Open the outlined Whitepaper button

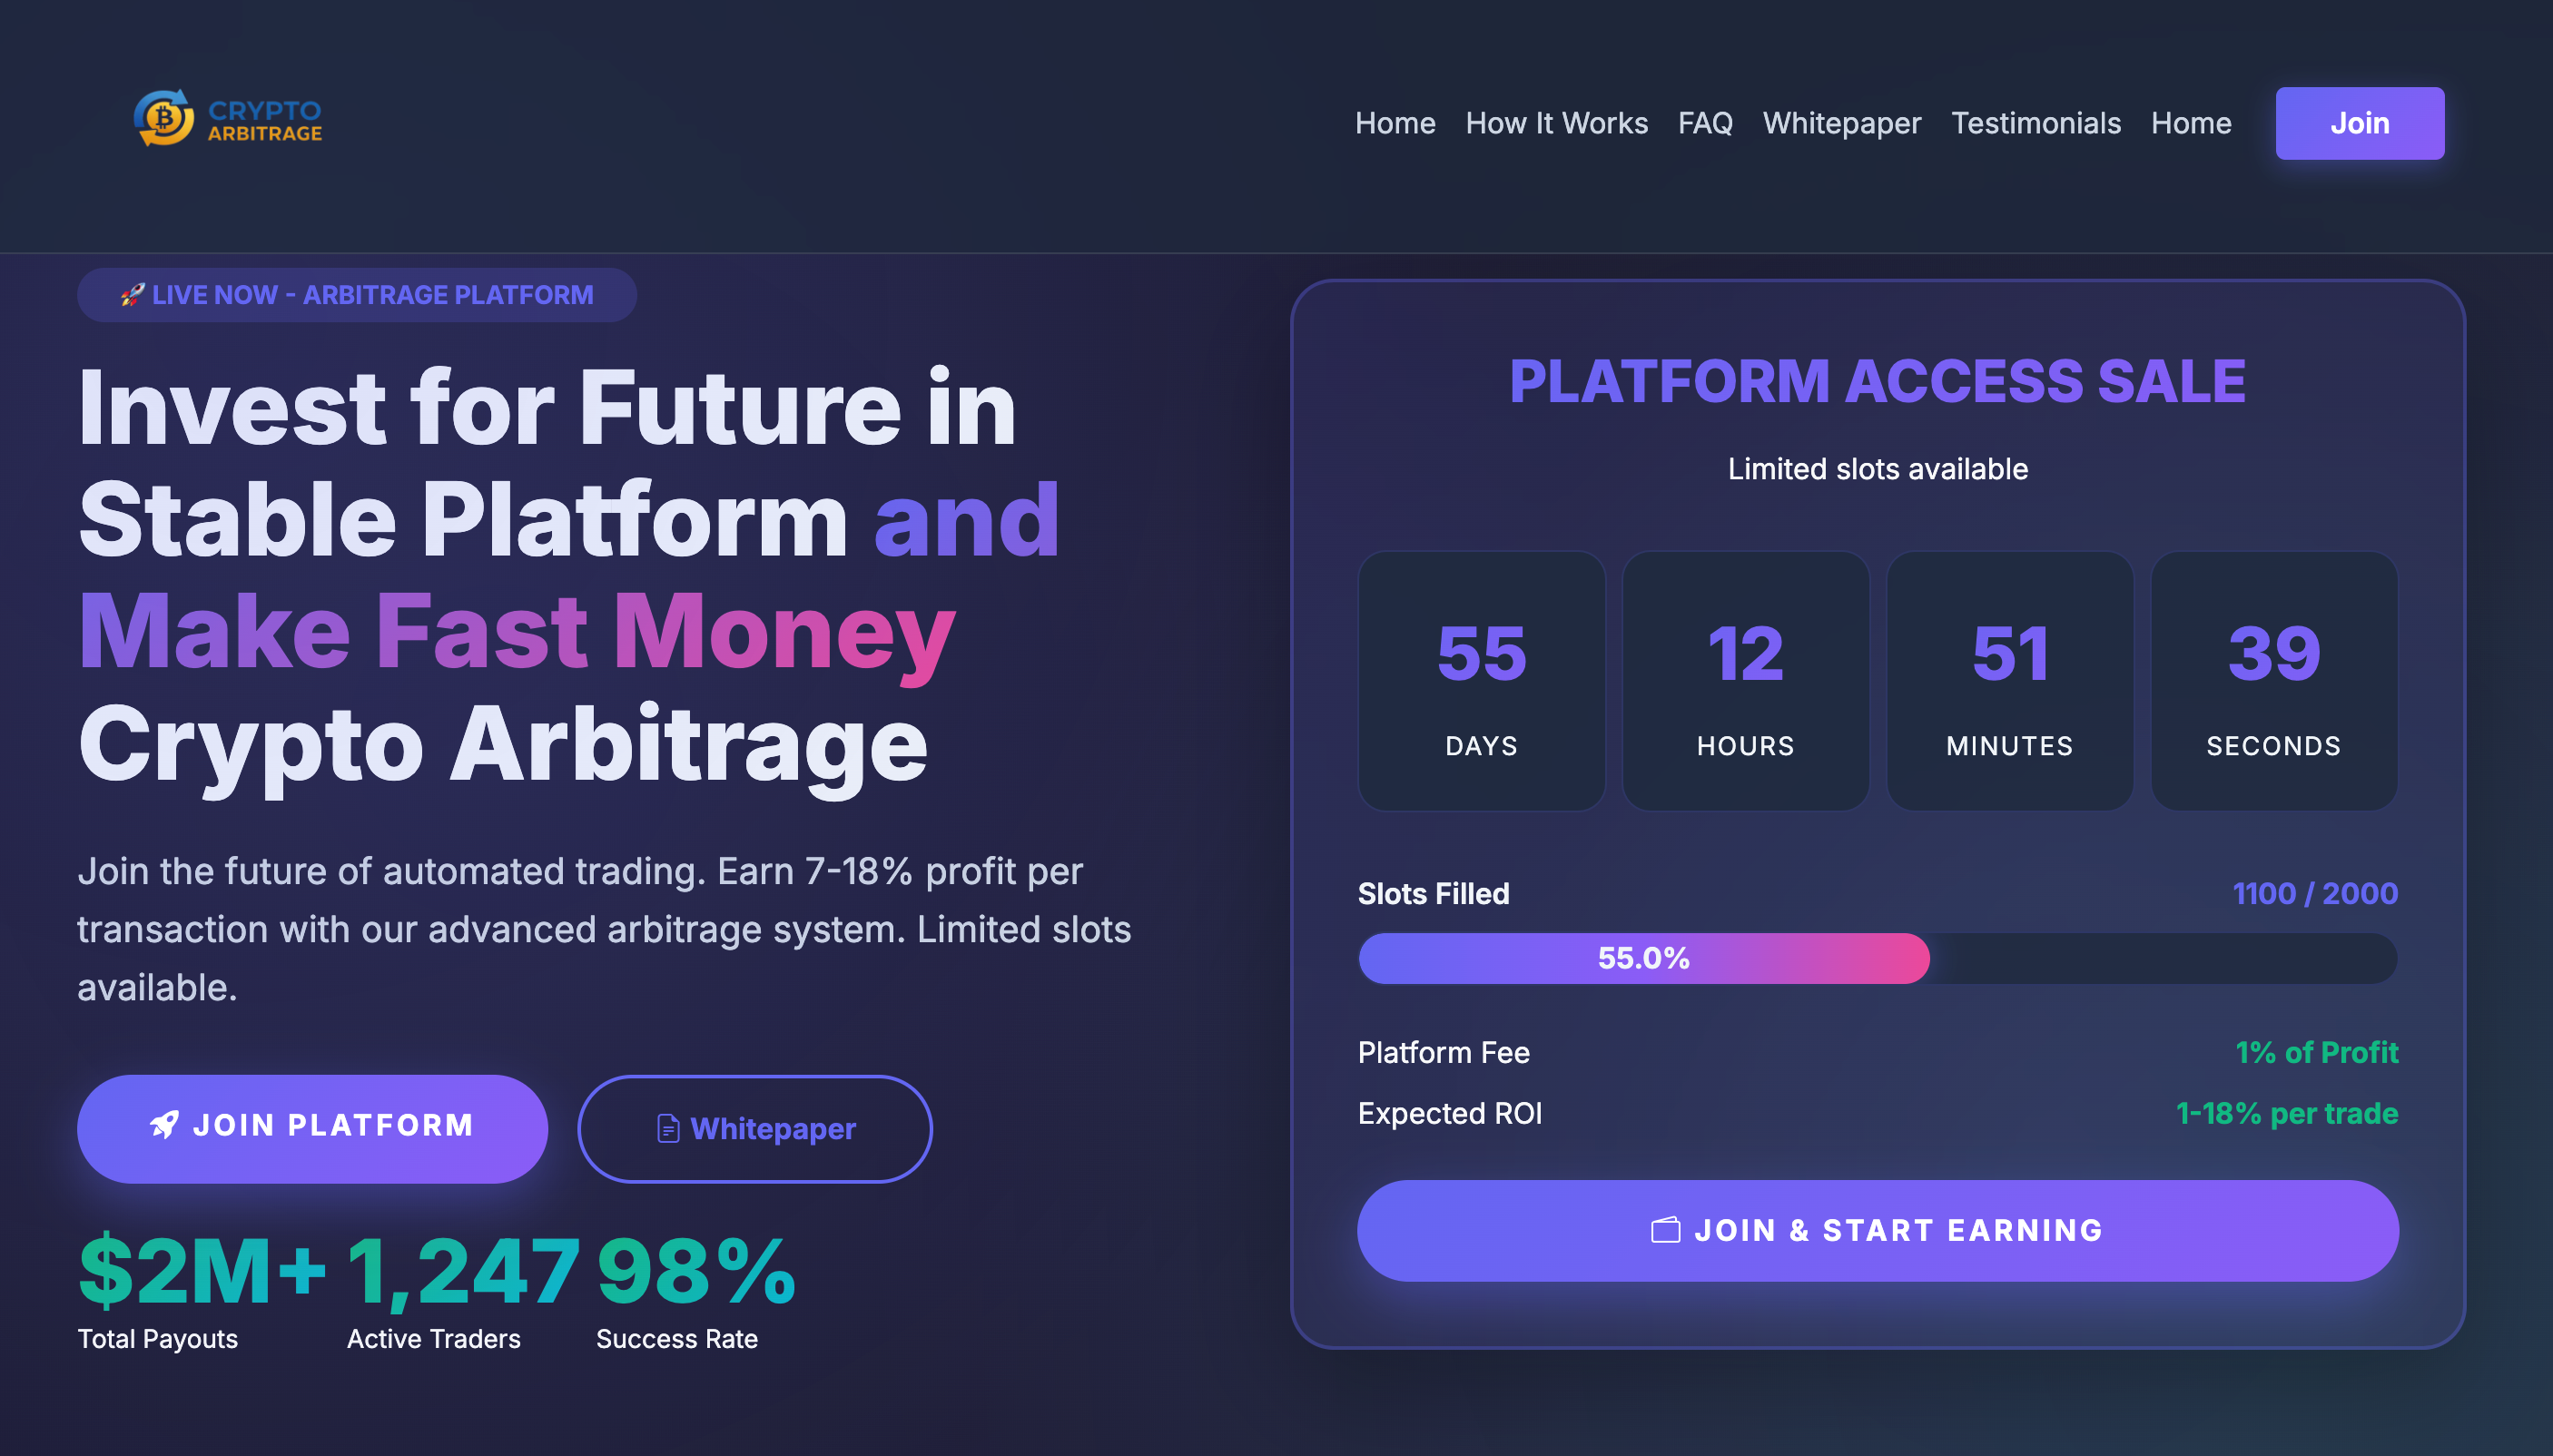pos(755,1129)
